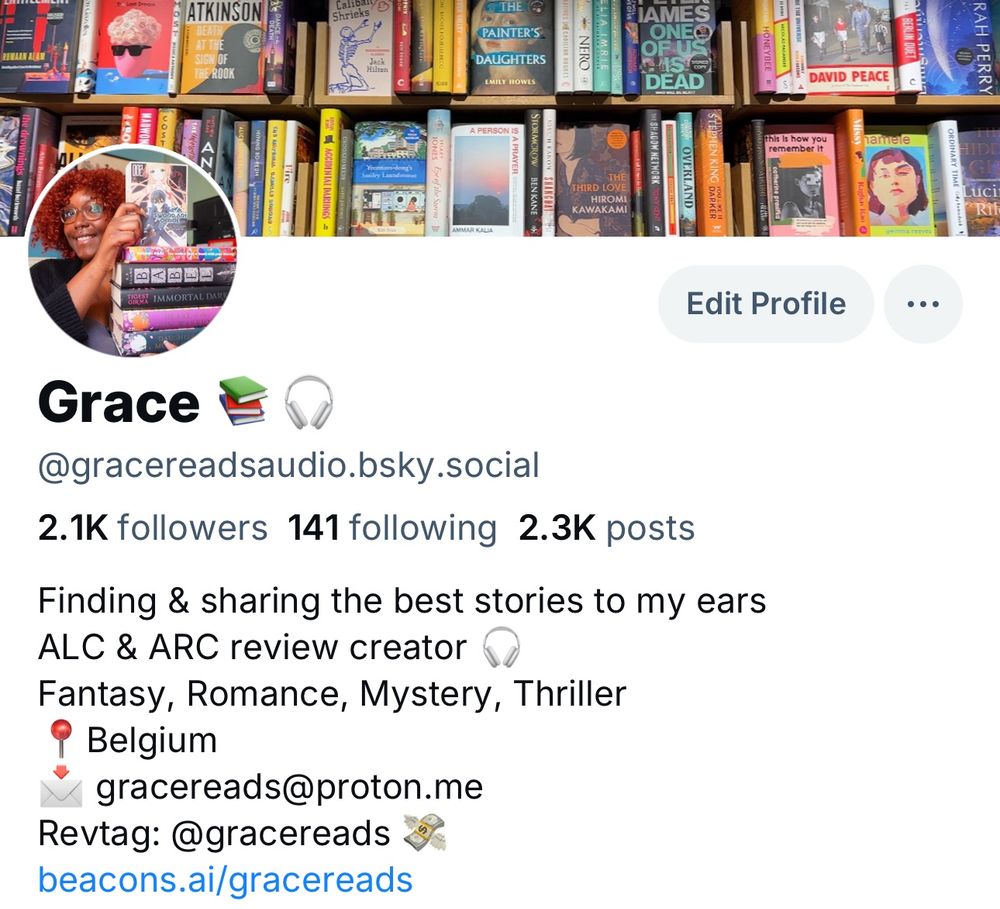This screenshot has height=909, width=1000.
Task: Click the @gracereadsaudio.bsky.social handle
Action: point(289,465)
